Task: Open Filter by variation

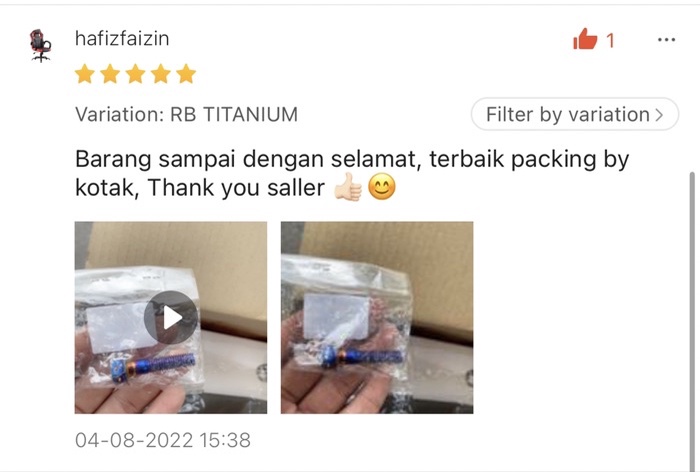Action: click(575, 114)
